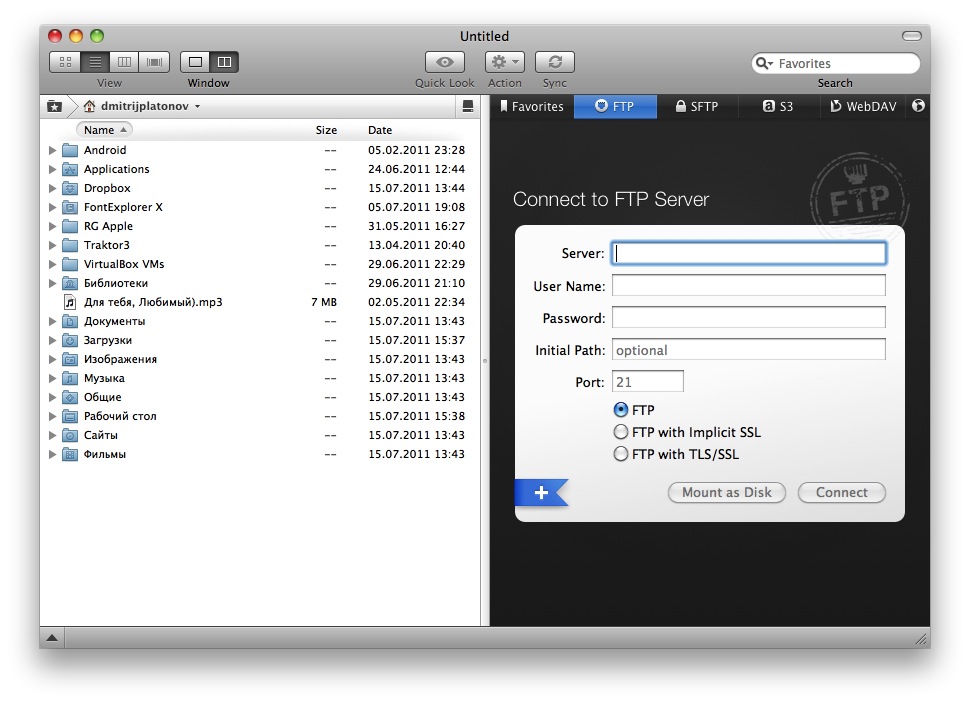Switch to icon view mode
970x703 pixels.
click(x=65, y=62)
